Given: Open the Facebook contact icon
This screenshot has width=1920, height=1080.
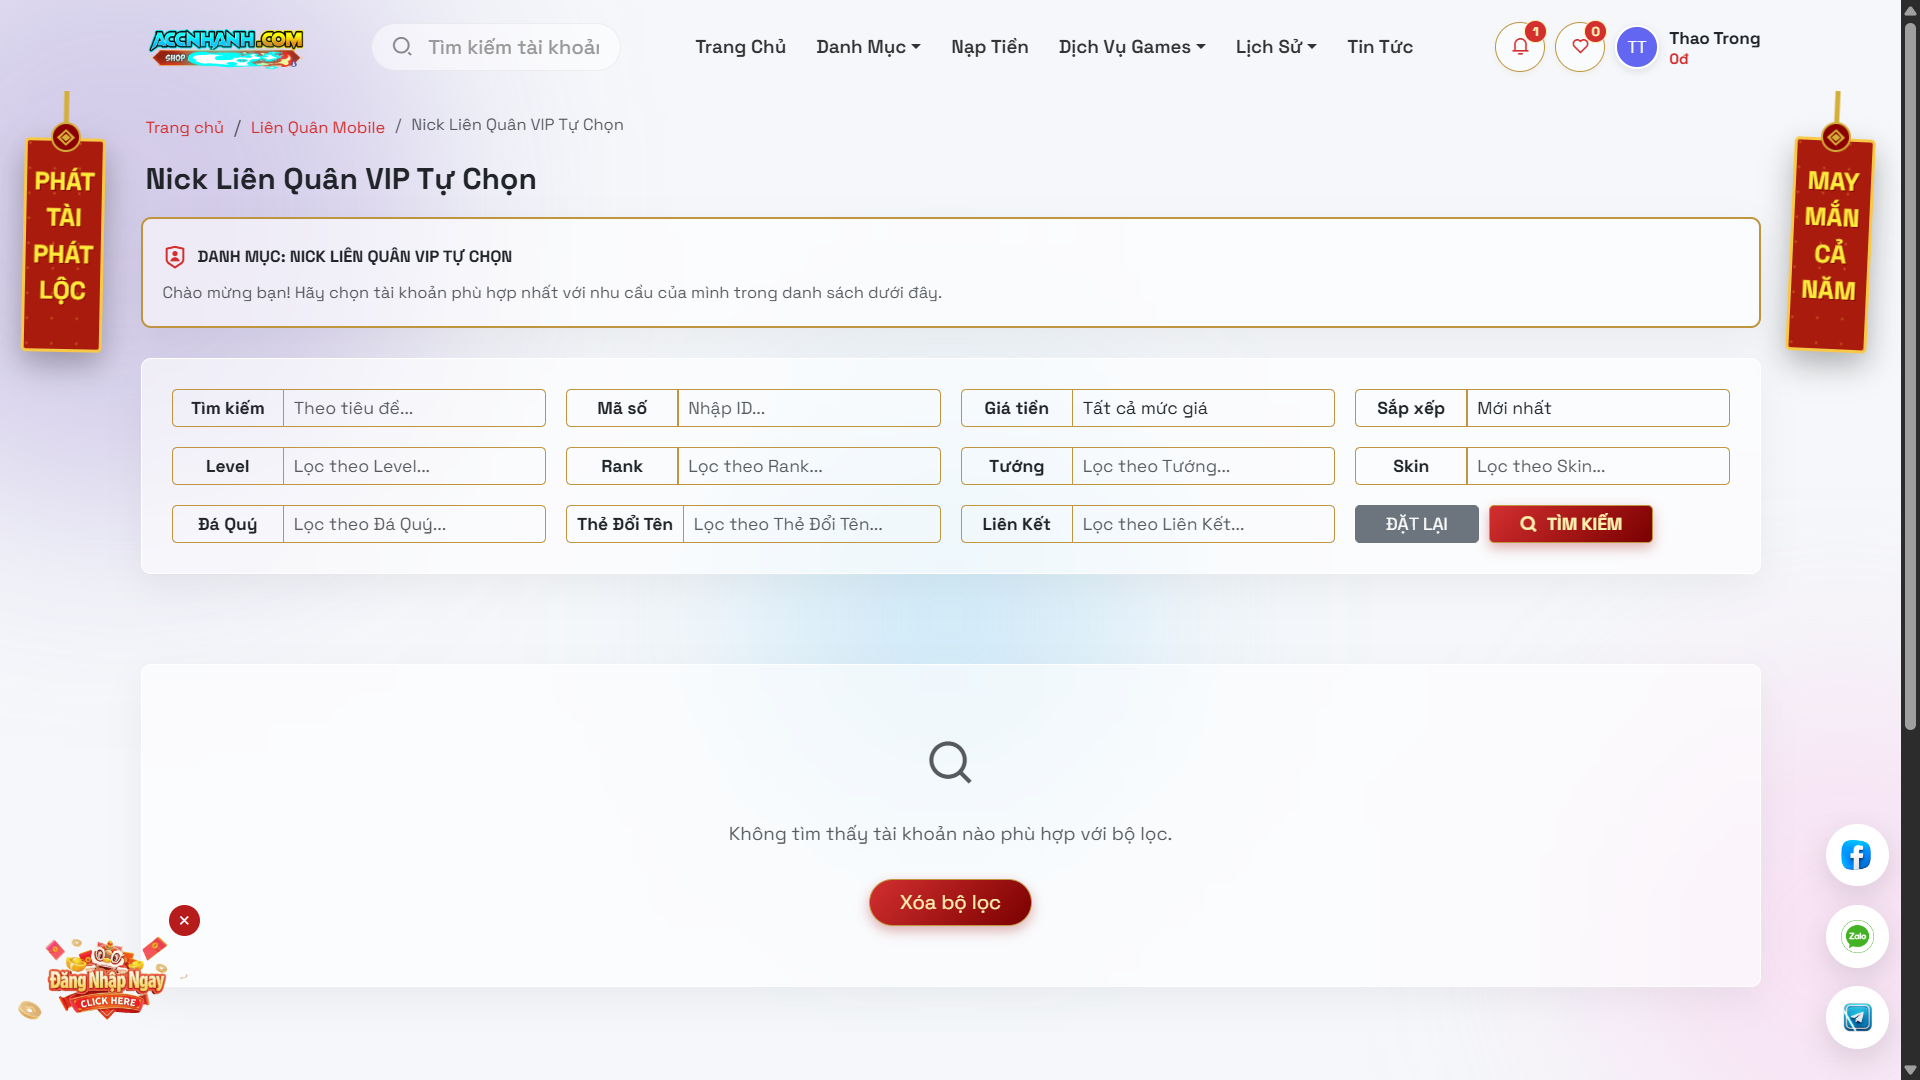Looking at the screenshot, I should [1856, 856].
